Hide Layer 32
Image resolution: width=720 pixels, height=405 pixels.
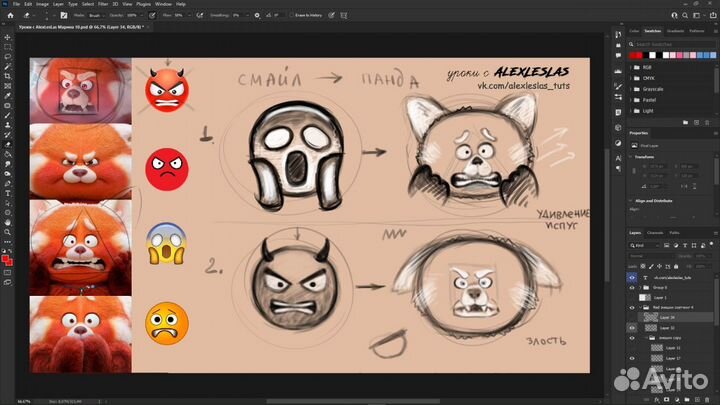[632, 328]
